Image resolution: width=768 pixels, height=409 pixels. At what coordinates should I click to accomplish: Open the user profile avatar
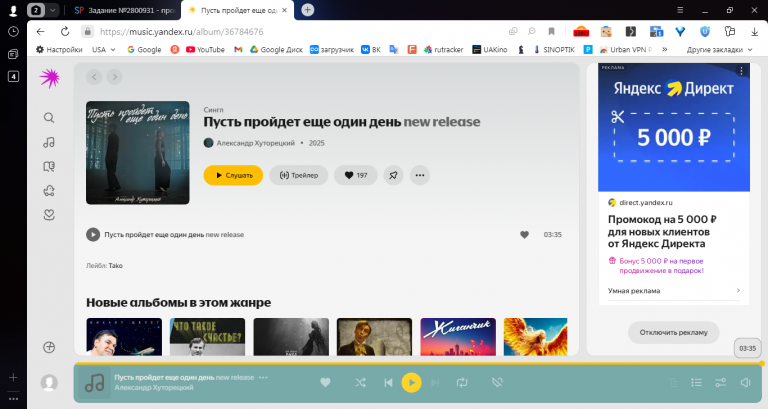coord(49,383)
